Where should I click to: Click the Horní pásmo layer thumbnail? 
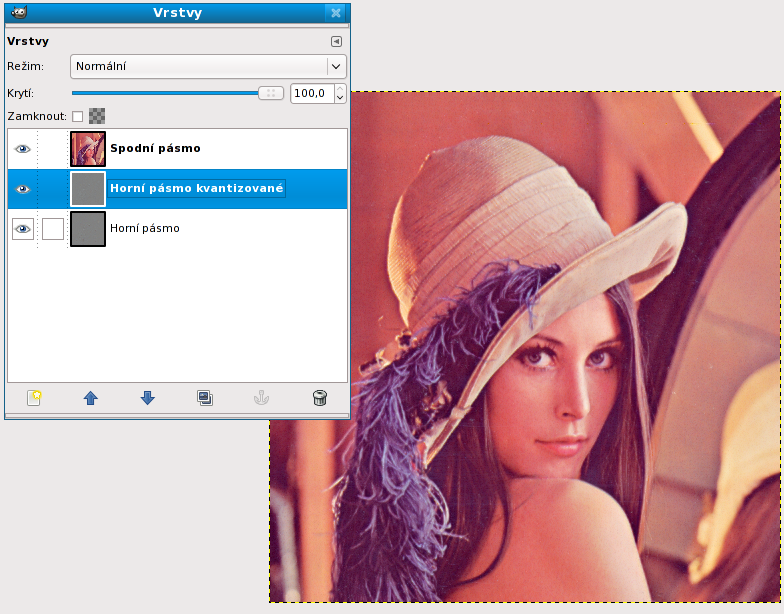tap(88, 229)
